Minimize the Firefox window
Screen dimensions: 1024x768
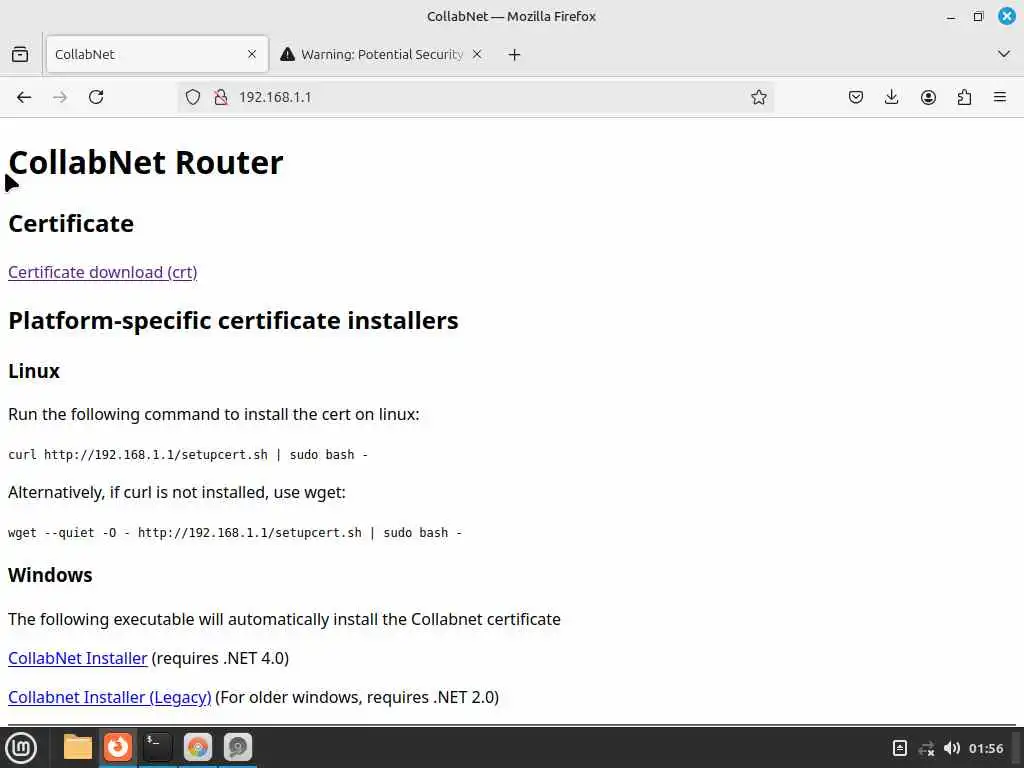click(x=951, y=17)
